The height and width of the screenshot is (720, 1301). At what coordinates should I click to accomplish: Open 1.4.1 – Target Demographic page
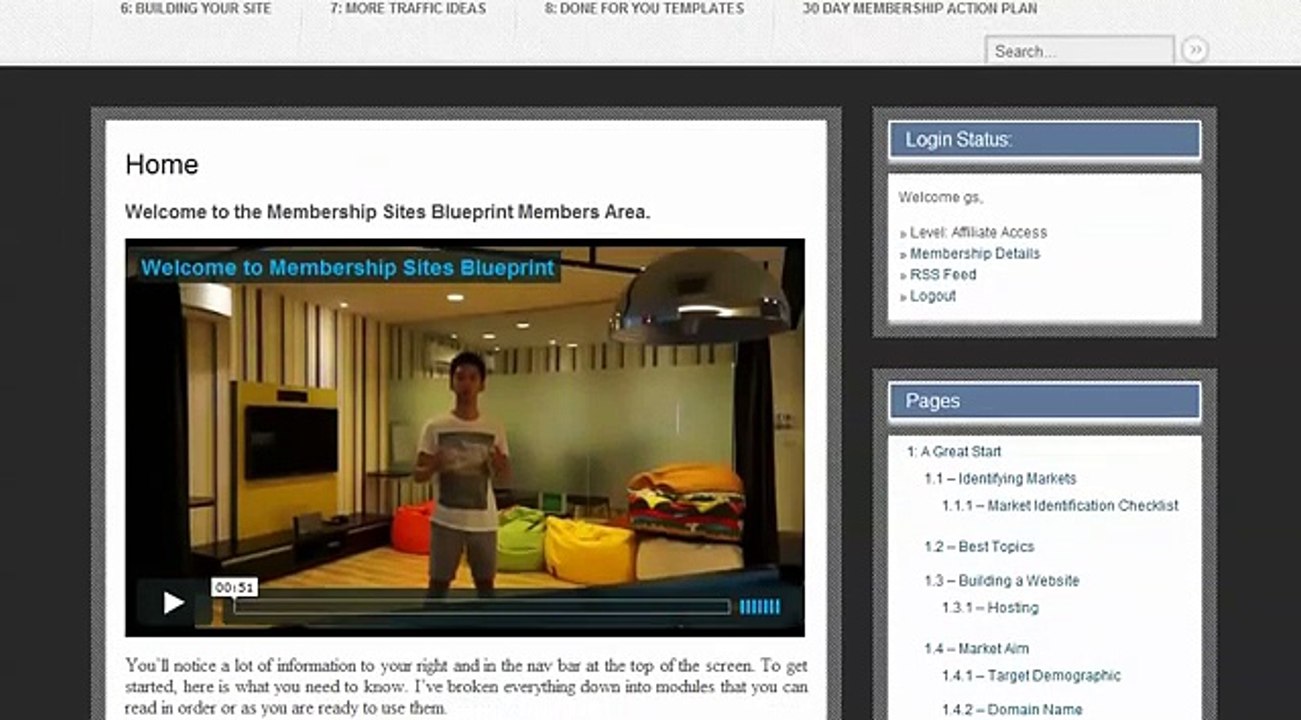tap(1031, 676)
